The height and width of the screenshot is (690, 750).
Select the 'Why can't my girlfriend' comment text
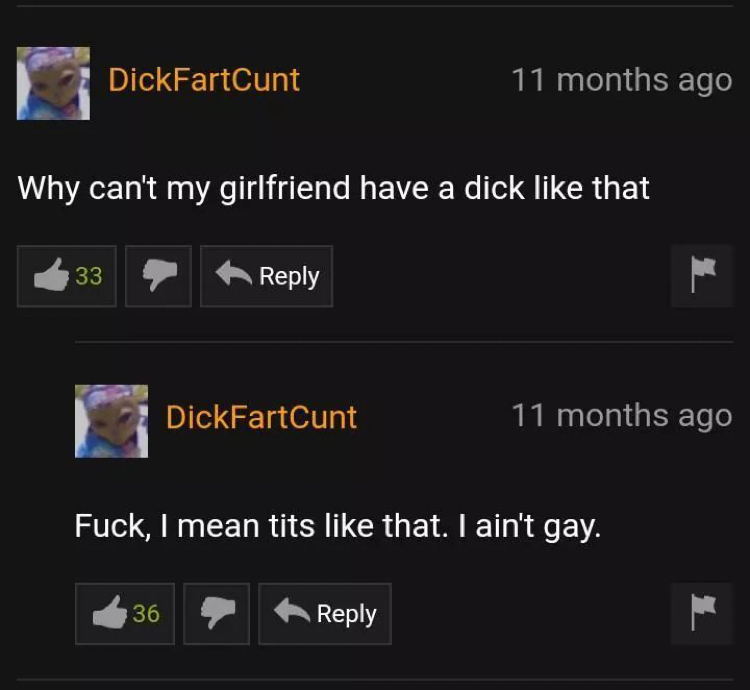(x=333, y=188)
